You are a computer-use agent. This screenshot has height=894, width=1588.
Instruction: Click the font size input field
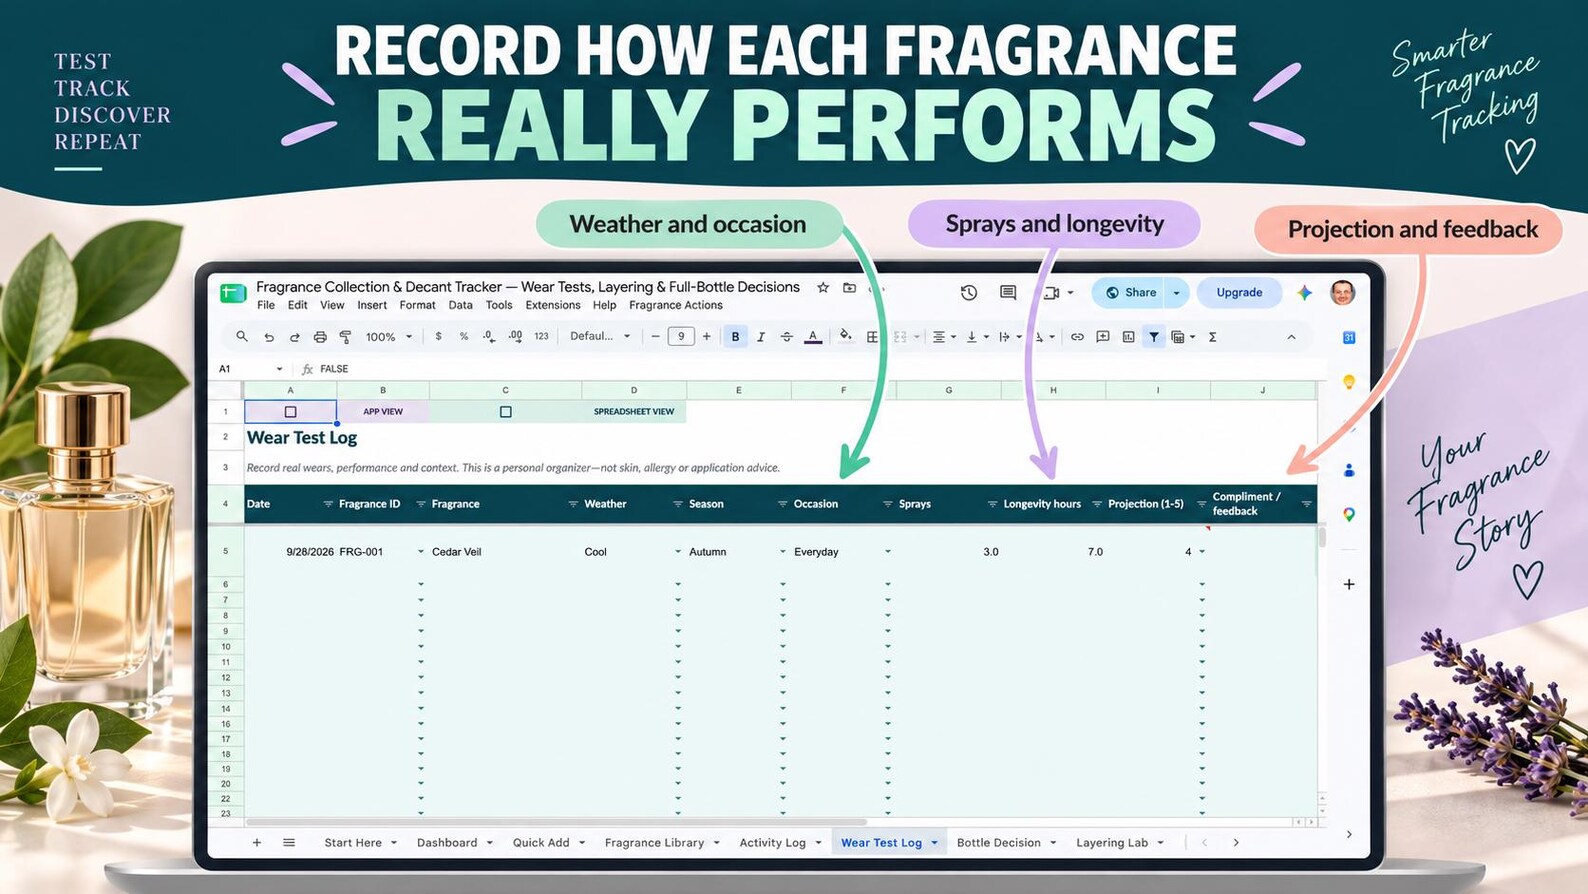tap(681, 337)
